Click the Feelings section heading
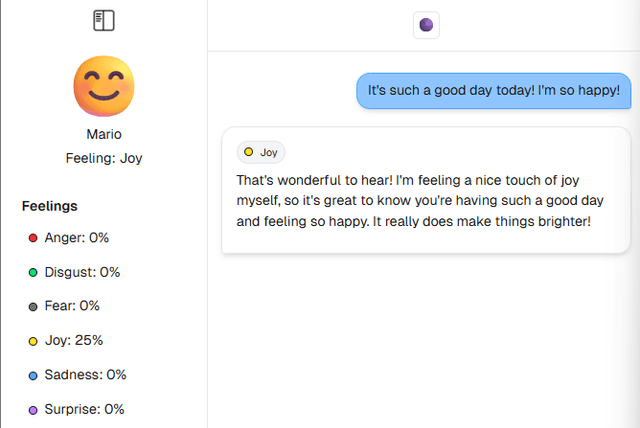This screenshot has height=428, width=640. pos(50,206)
